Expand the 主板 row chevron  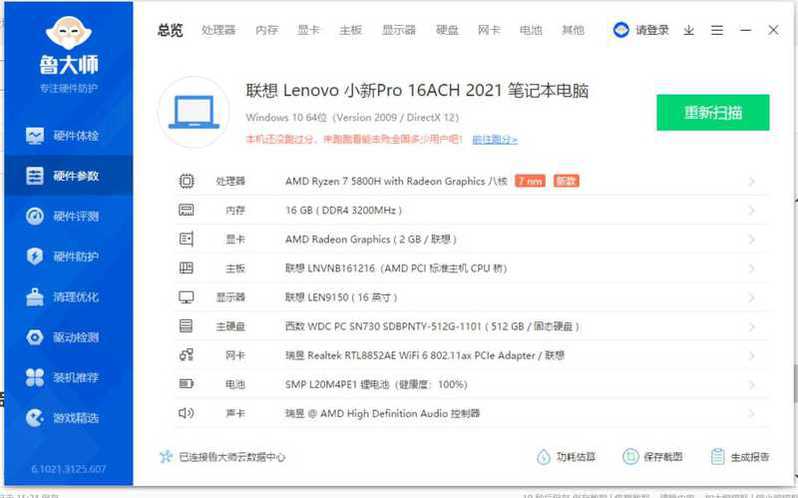(x=752, y=269)
